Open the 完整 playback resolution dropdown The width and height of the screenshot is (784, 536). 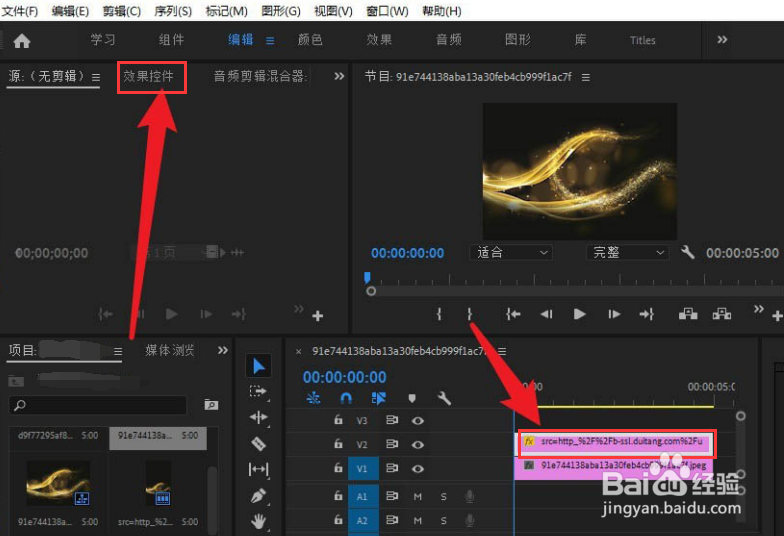click(628, 252)
